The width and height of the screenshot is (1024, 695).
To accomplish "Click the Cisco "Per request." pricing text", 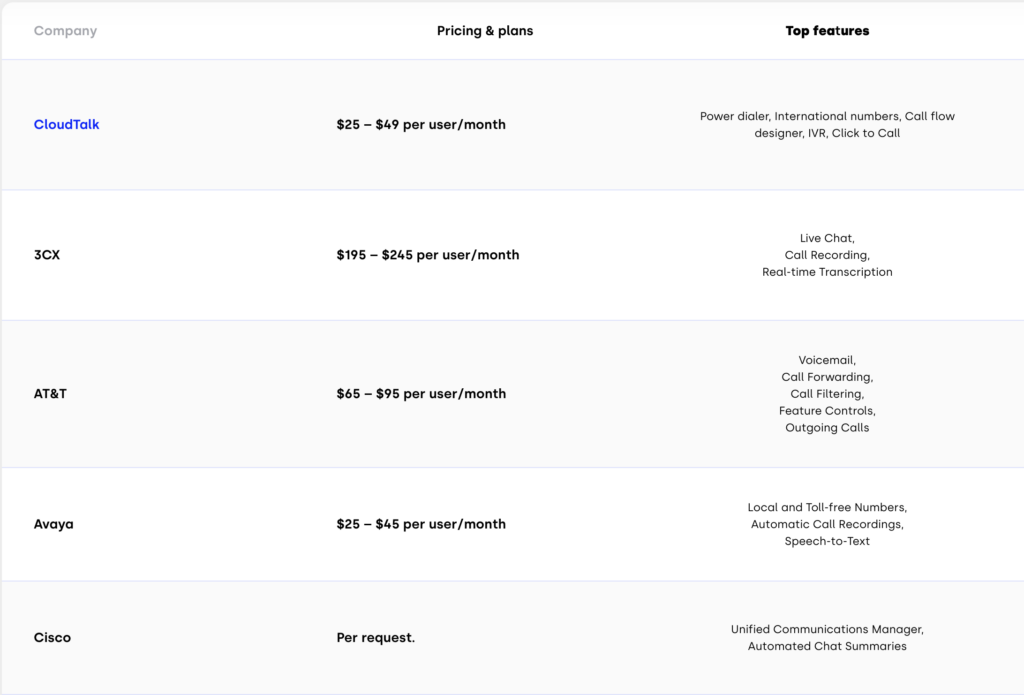I will [x=376, y=638].
